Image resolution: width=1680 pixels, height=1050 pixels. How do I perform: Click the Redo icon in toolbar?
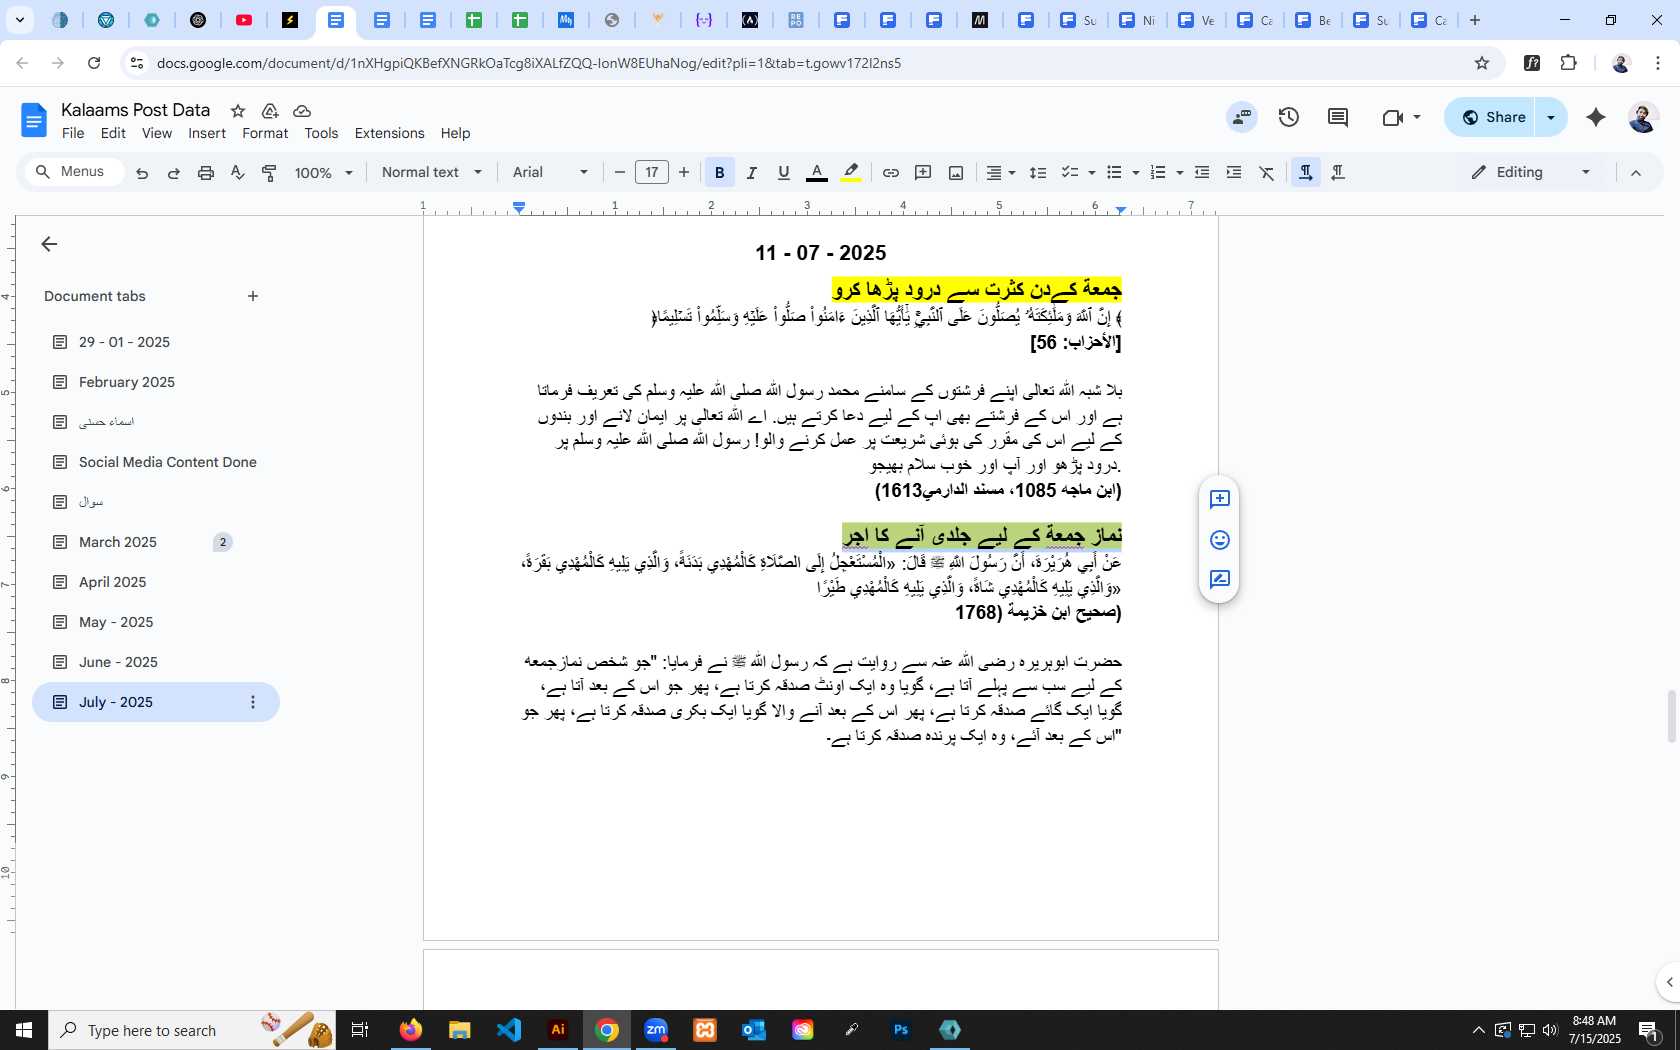click(173, 173)
